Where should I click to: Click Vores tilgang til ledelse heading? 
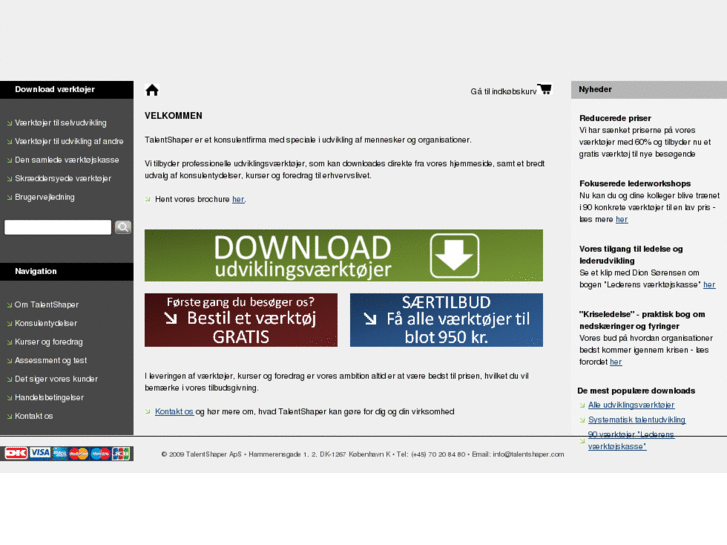coord(631,255)
